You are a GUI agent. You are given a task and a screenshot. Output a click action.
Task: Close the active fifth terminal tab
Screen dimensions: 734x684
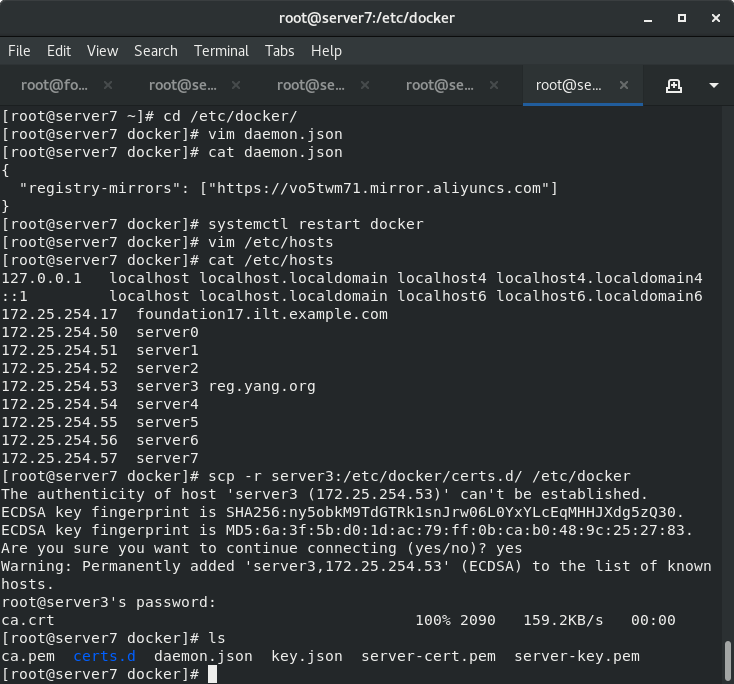click(624, 85)
